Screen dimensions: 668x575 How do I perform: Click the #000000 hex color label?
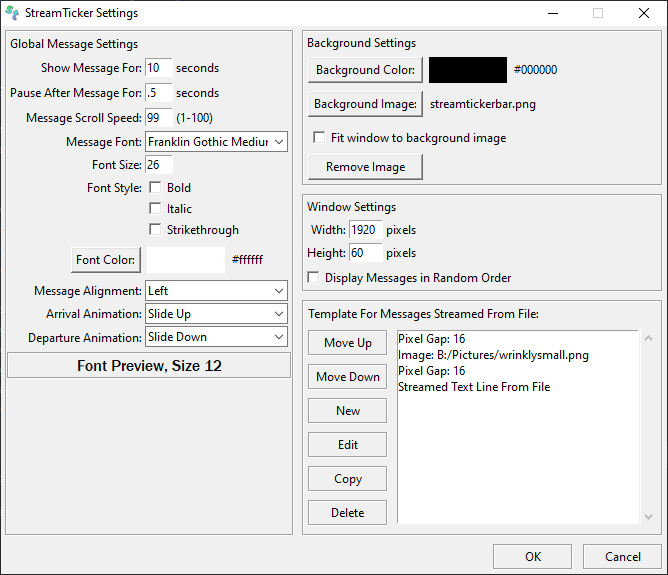(x=536, y=70)
